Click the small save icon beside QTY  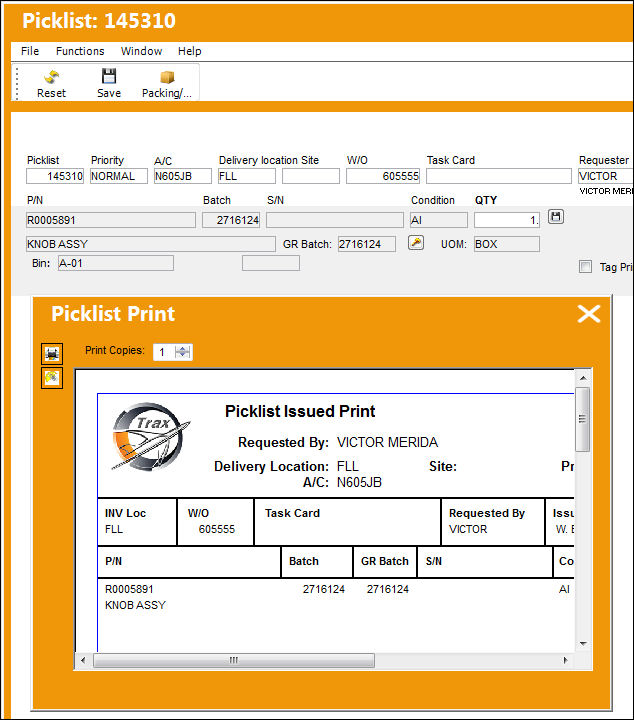coord(556,217)
